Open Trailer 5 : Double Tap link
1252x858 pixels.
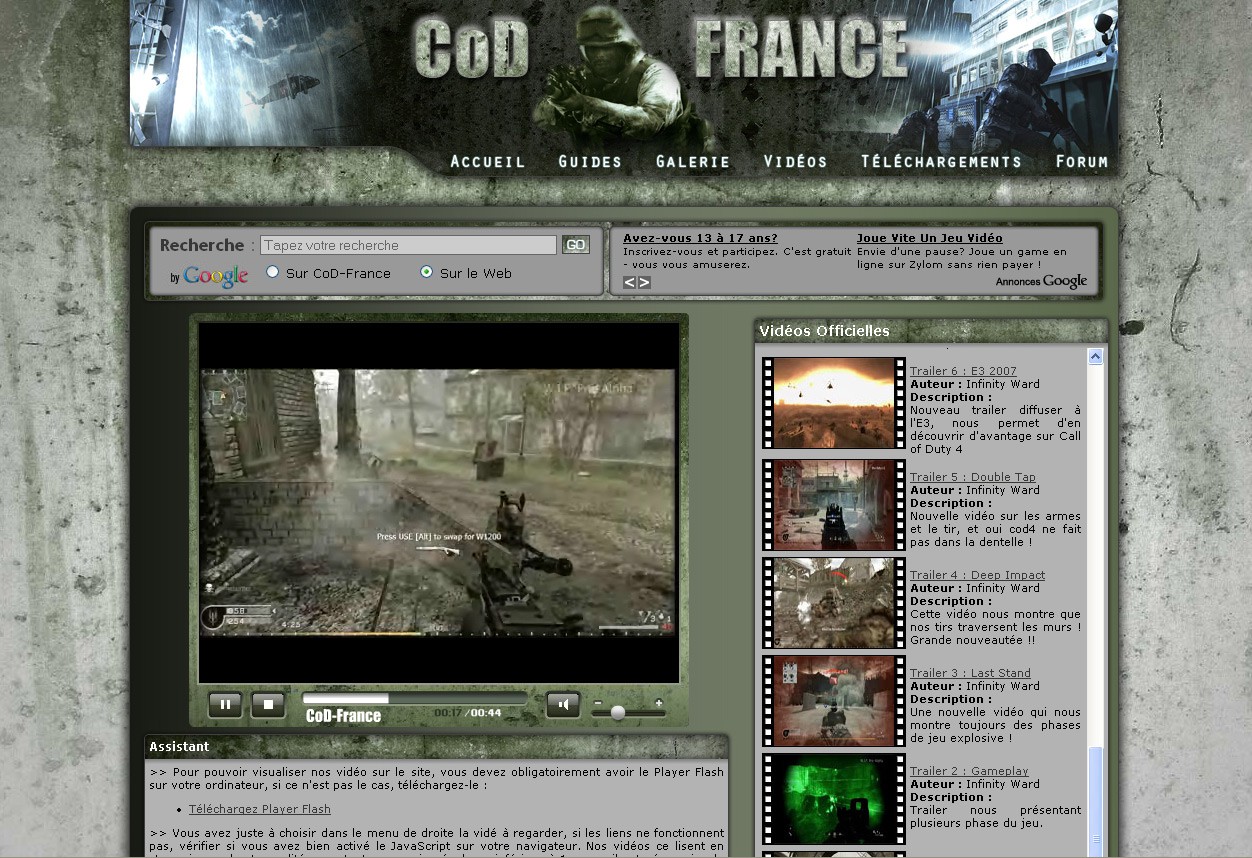(x=973, y=477)
